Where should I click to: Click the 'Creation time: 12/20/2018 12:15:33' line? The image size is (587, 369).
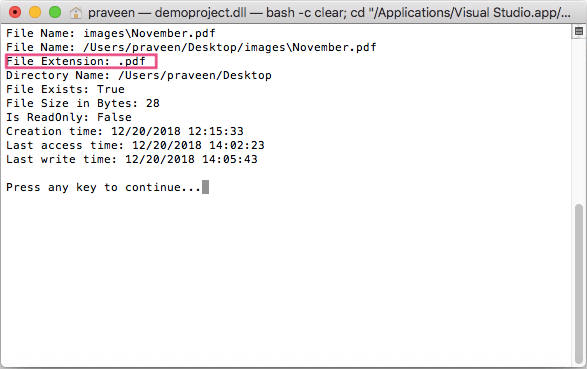(x=125, y=131)
